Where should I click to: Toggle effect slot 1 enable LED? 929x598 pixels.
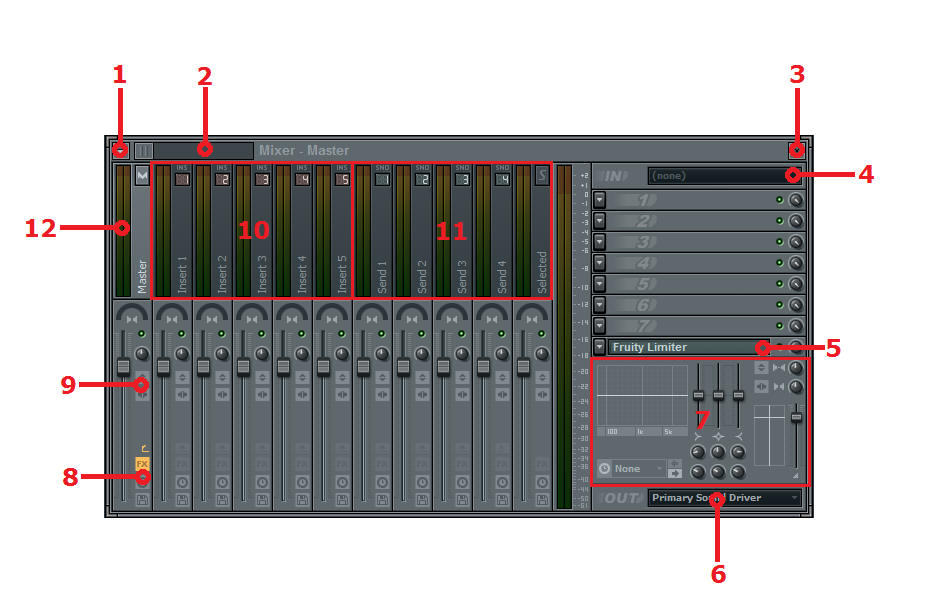click(x=779, y=200)
